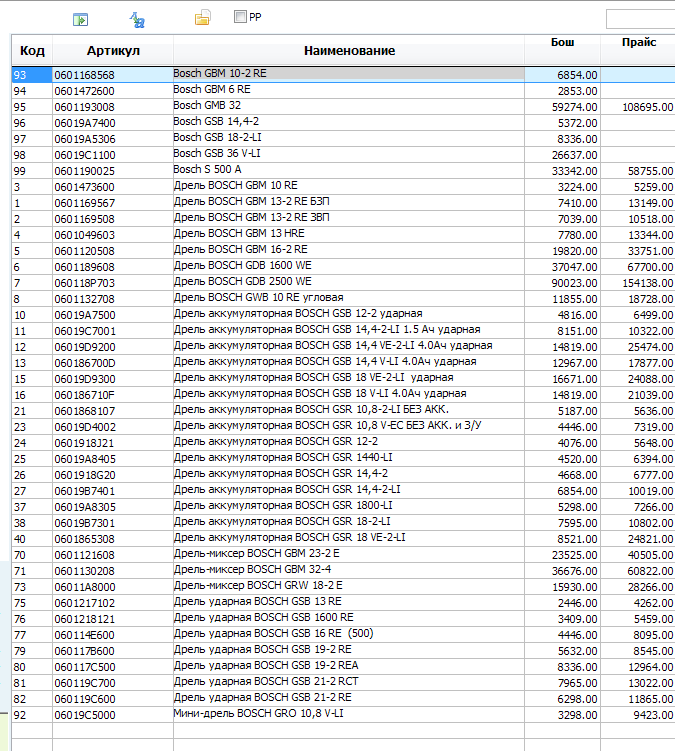The image size is (675, 751).
Task: Select row GSR 10,8 V-EC БЕЗ АКК. и З/У
Action: pos(343,427)
